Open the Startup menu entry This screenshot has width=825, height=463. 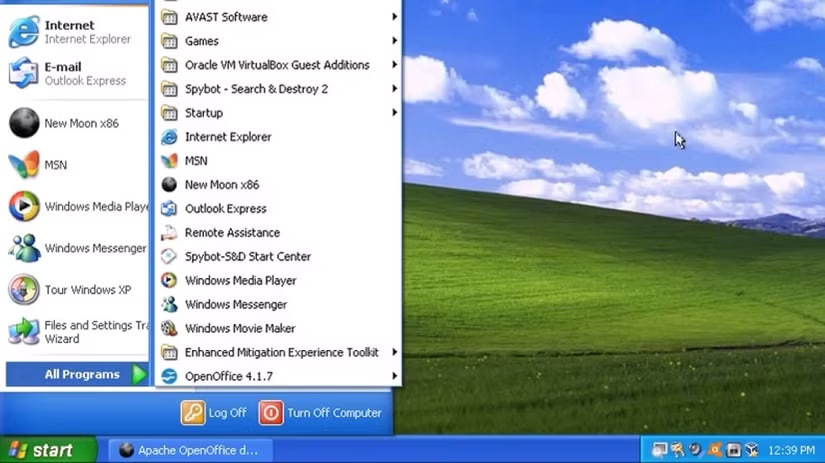pyautogui.click(x=278, y=113)
